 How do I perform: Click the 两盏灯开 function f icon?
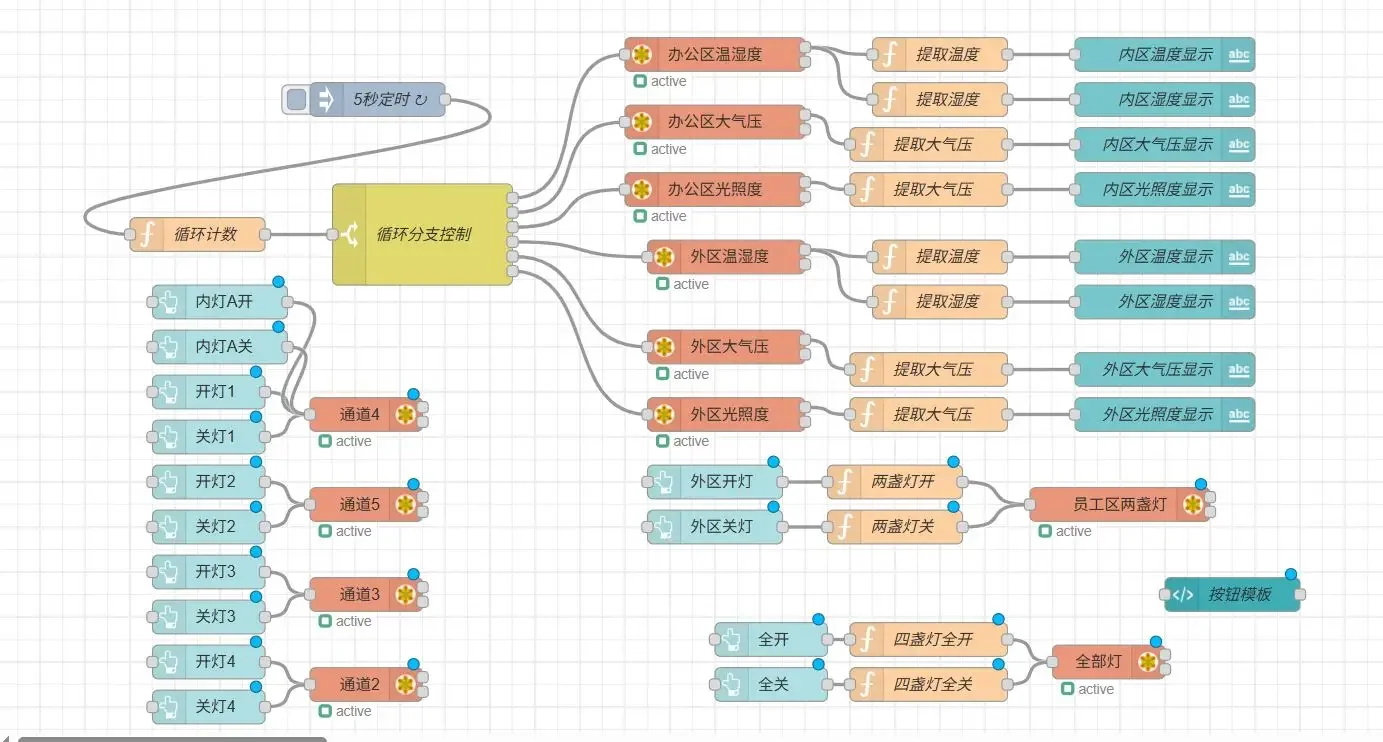click(x=846, y=481)
